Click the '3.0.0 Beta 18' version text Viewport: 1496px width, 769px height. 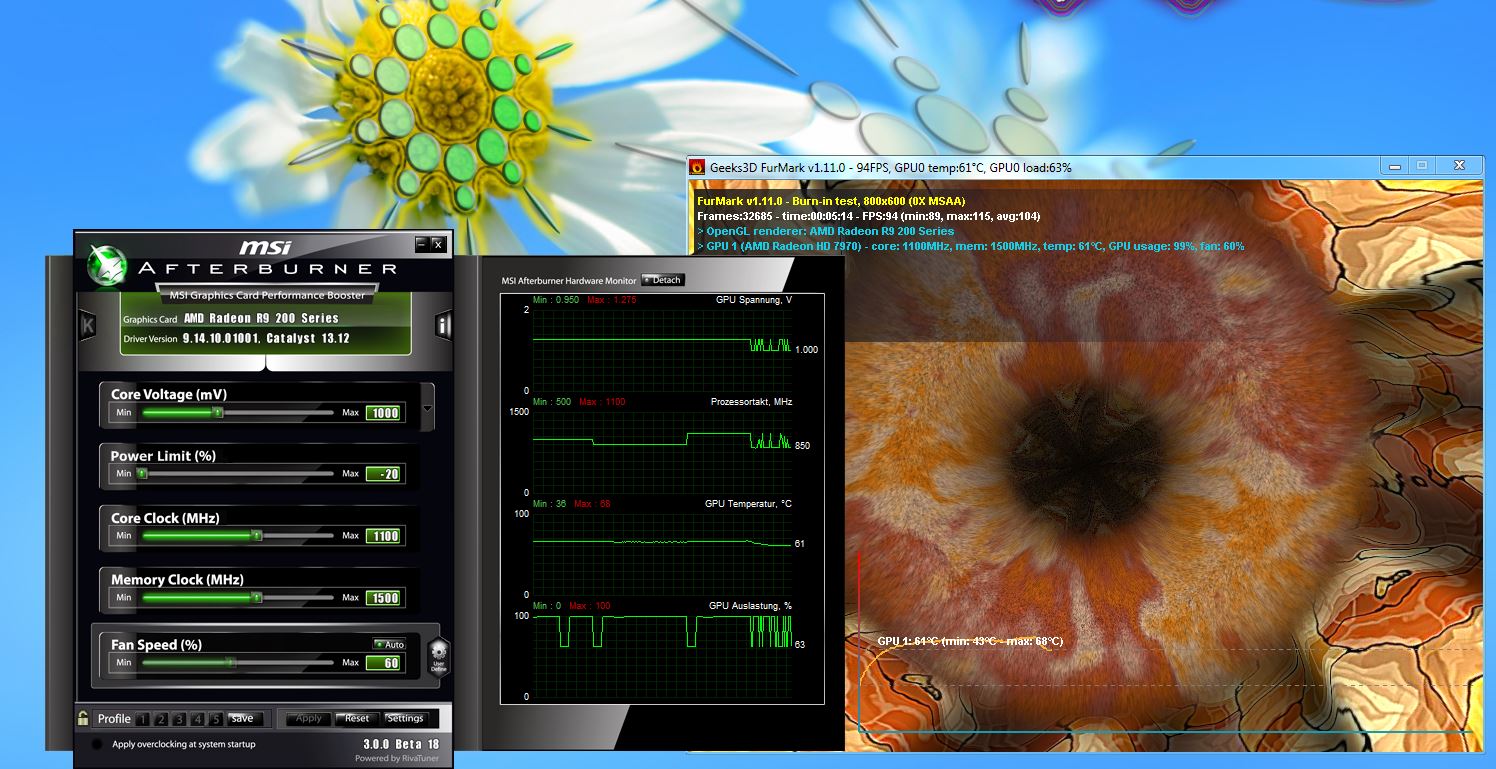[x=401, y=744]
